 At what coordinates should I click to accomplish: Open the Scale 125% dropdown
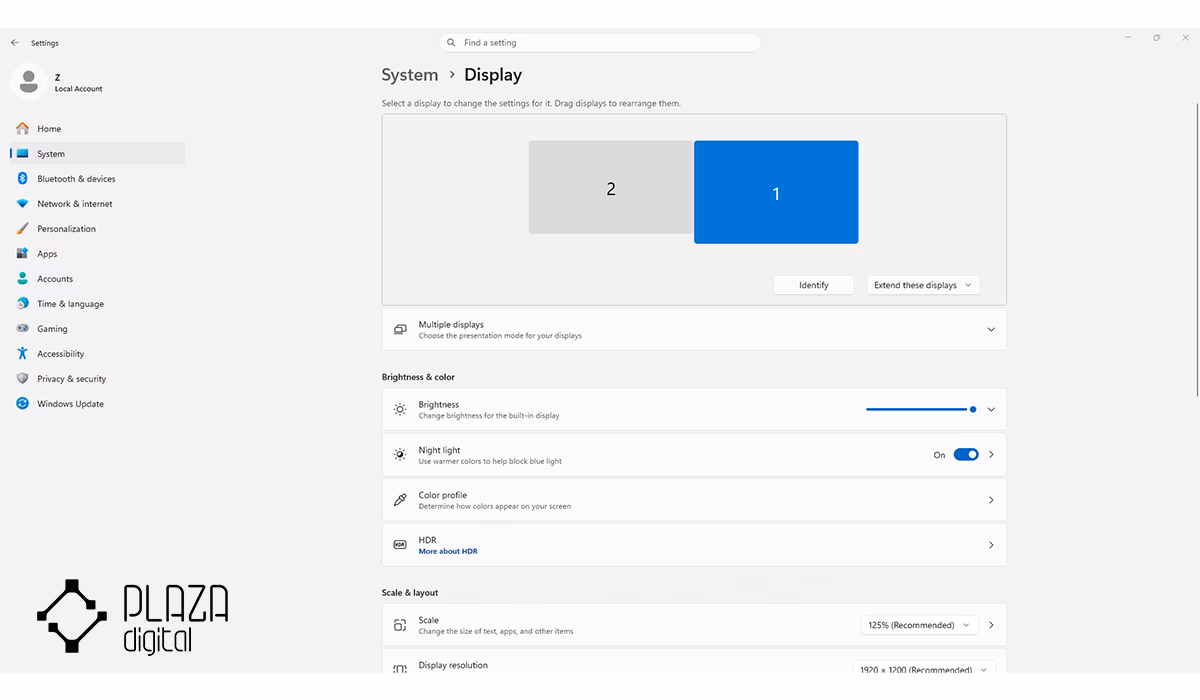click(920, 625)
